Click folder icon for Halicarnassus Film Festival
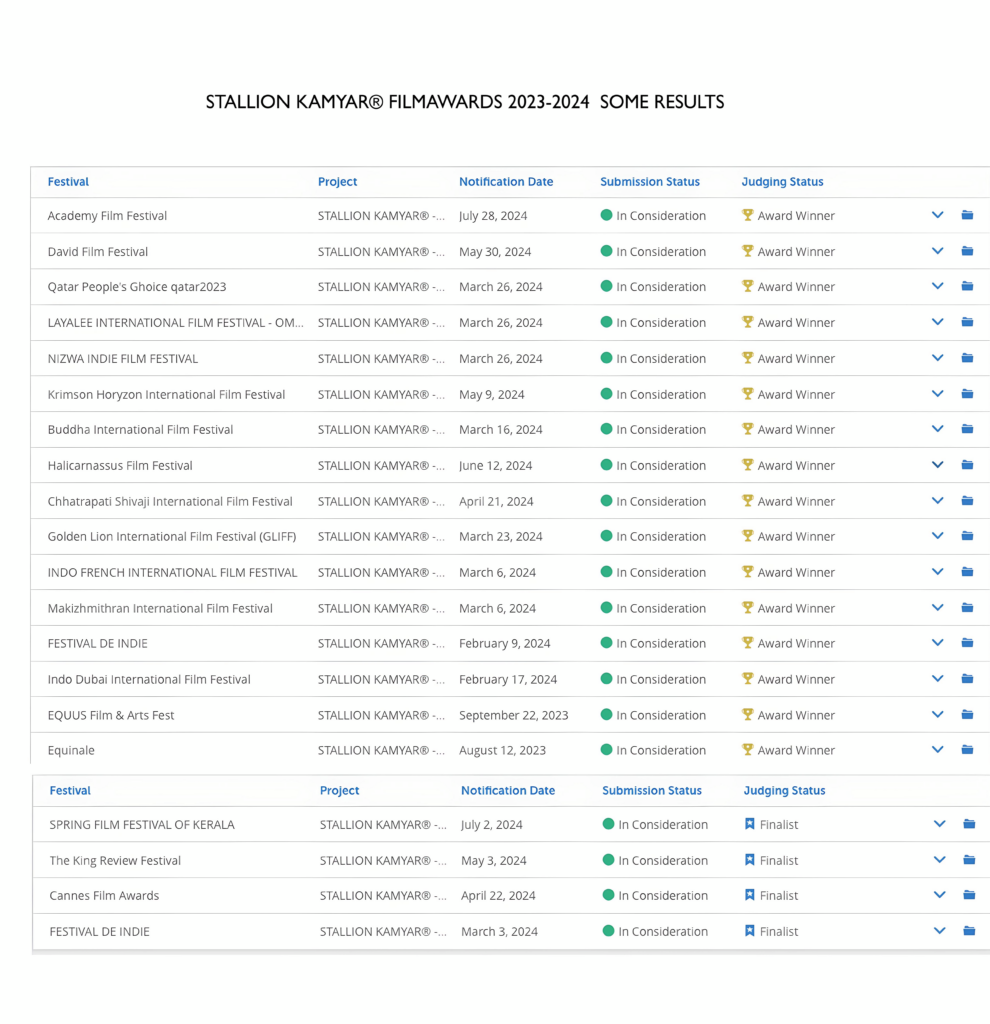 [967, 465]
